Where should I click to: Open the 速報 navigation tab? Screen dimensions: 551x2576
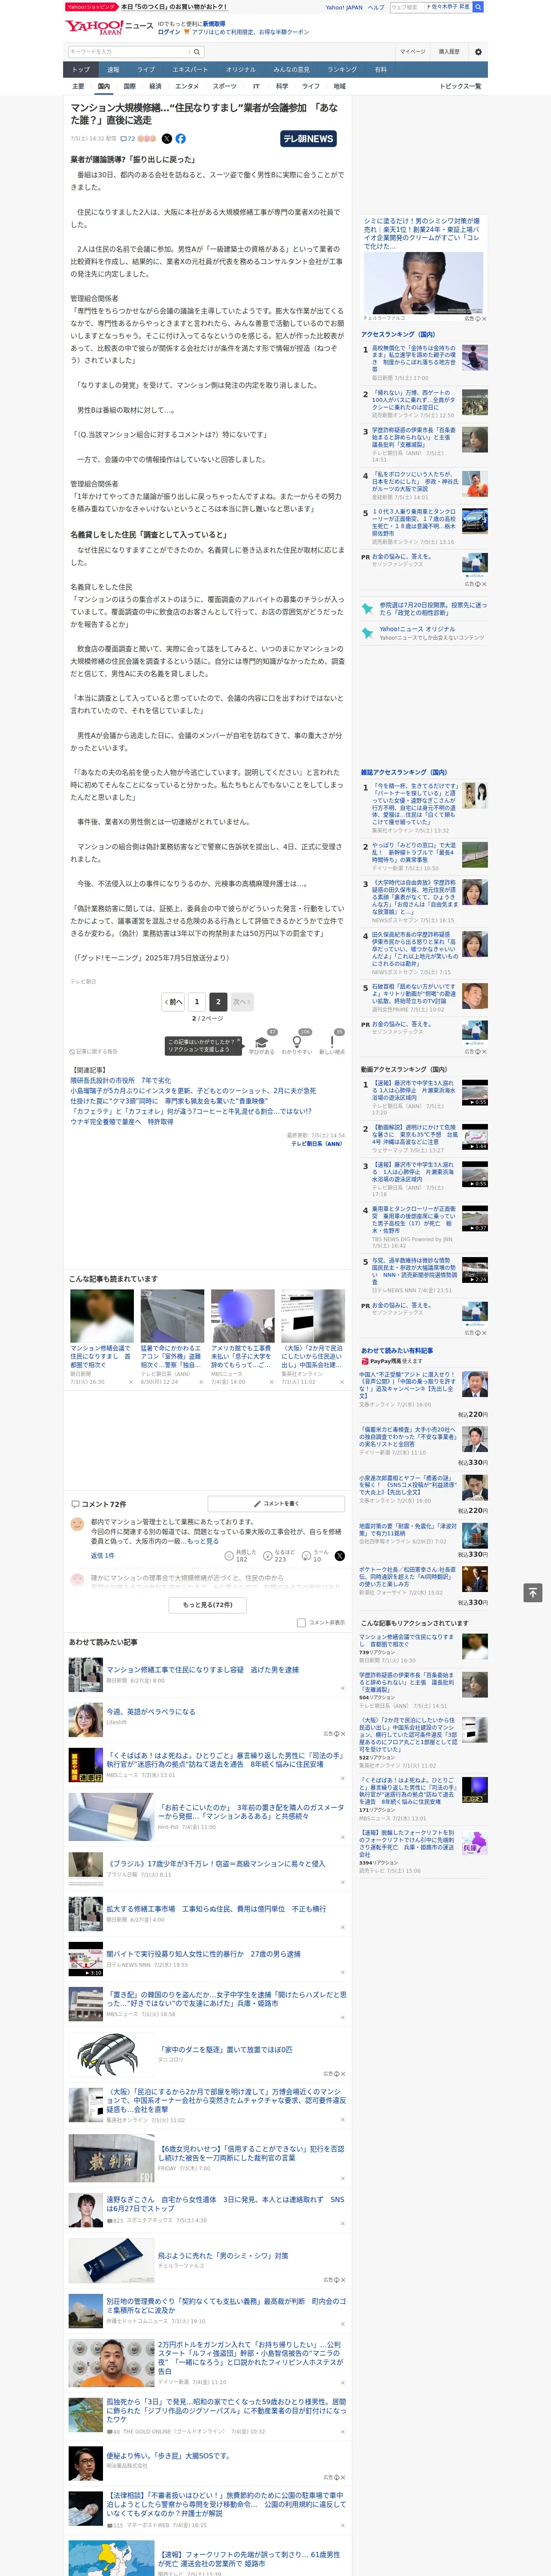tap(113, 70)
